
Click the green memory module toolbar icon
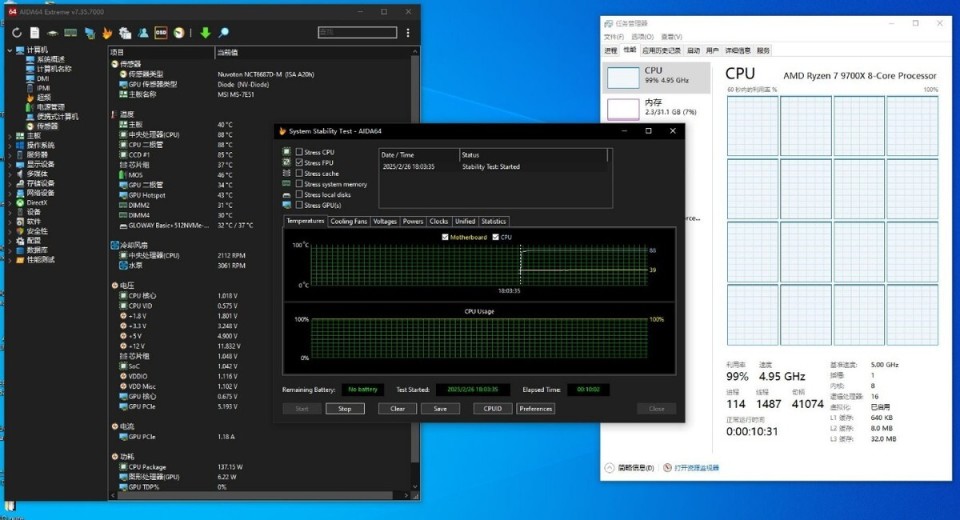coord(71,33)
